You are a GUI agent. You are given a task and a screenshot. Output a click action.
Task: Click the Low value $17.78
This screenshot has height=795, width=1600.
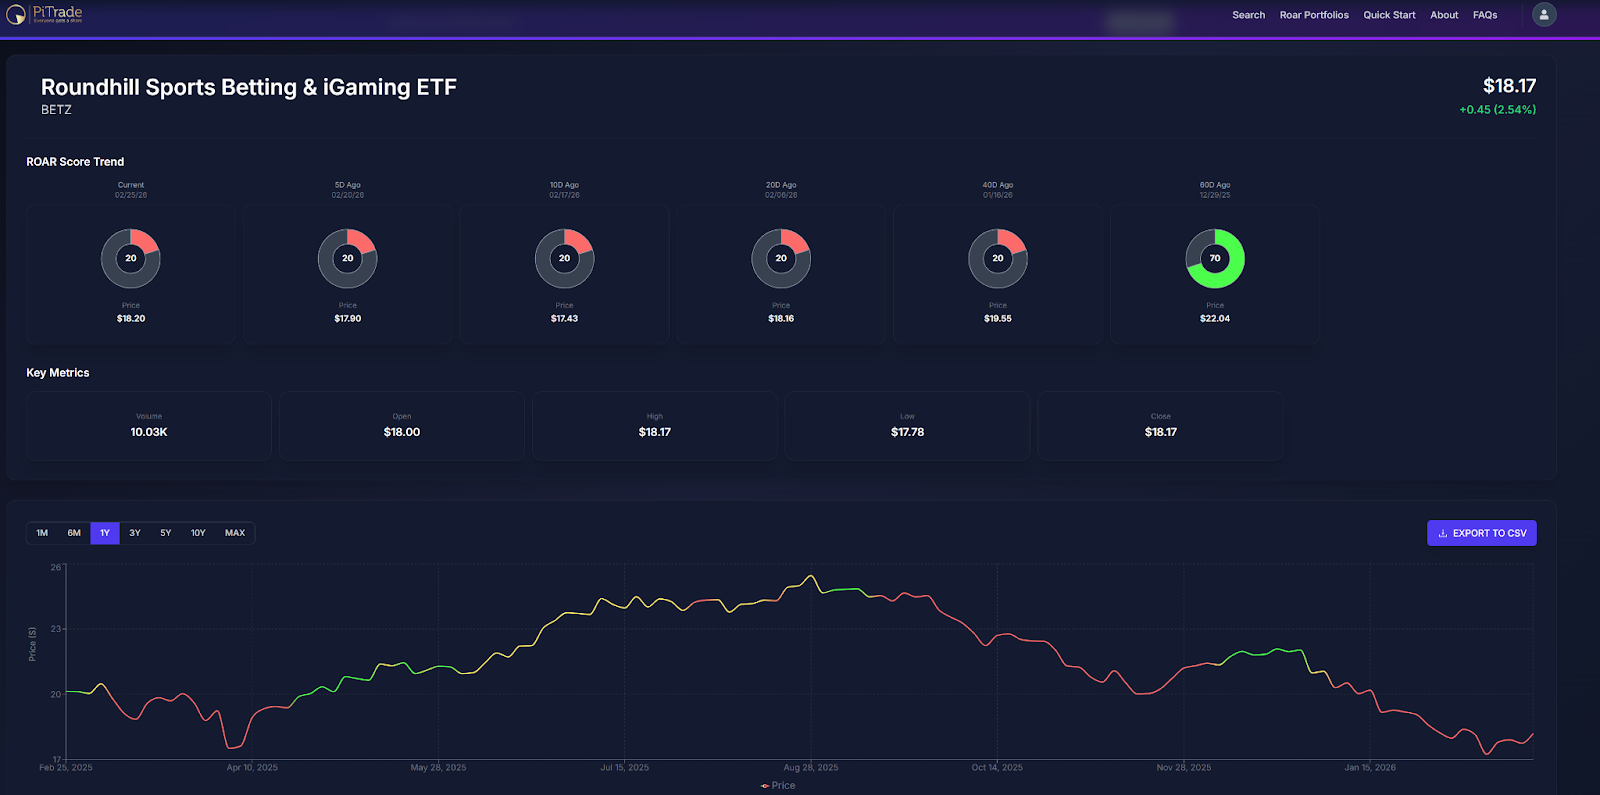click(x=908, y=432)
